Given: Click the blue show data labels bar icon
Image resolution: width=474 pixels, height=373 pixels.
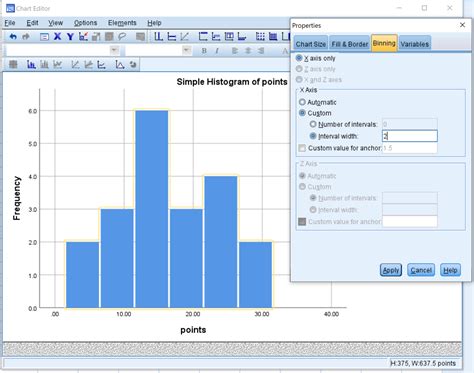Looking at the screenshot, I should 31,64.
